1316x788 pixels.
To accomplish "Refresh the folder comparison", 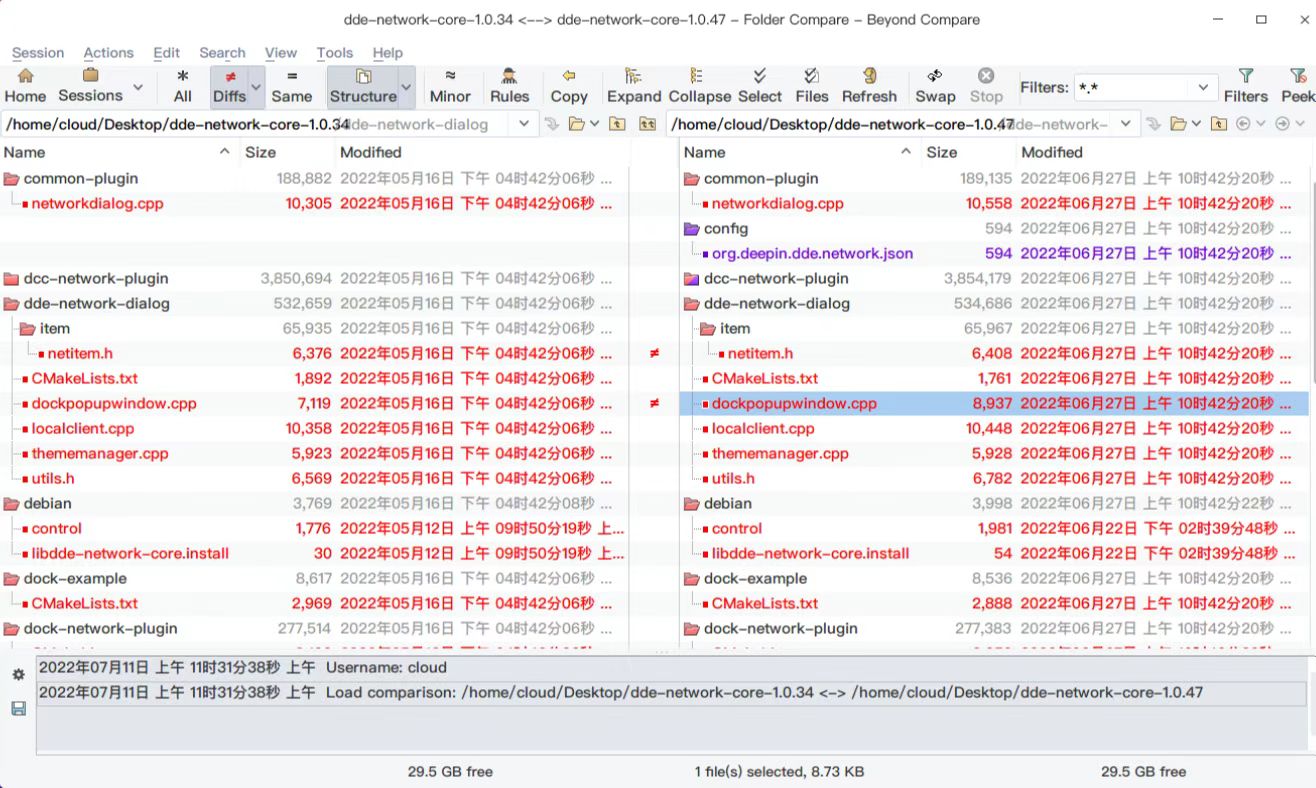I will coord(869,86).
